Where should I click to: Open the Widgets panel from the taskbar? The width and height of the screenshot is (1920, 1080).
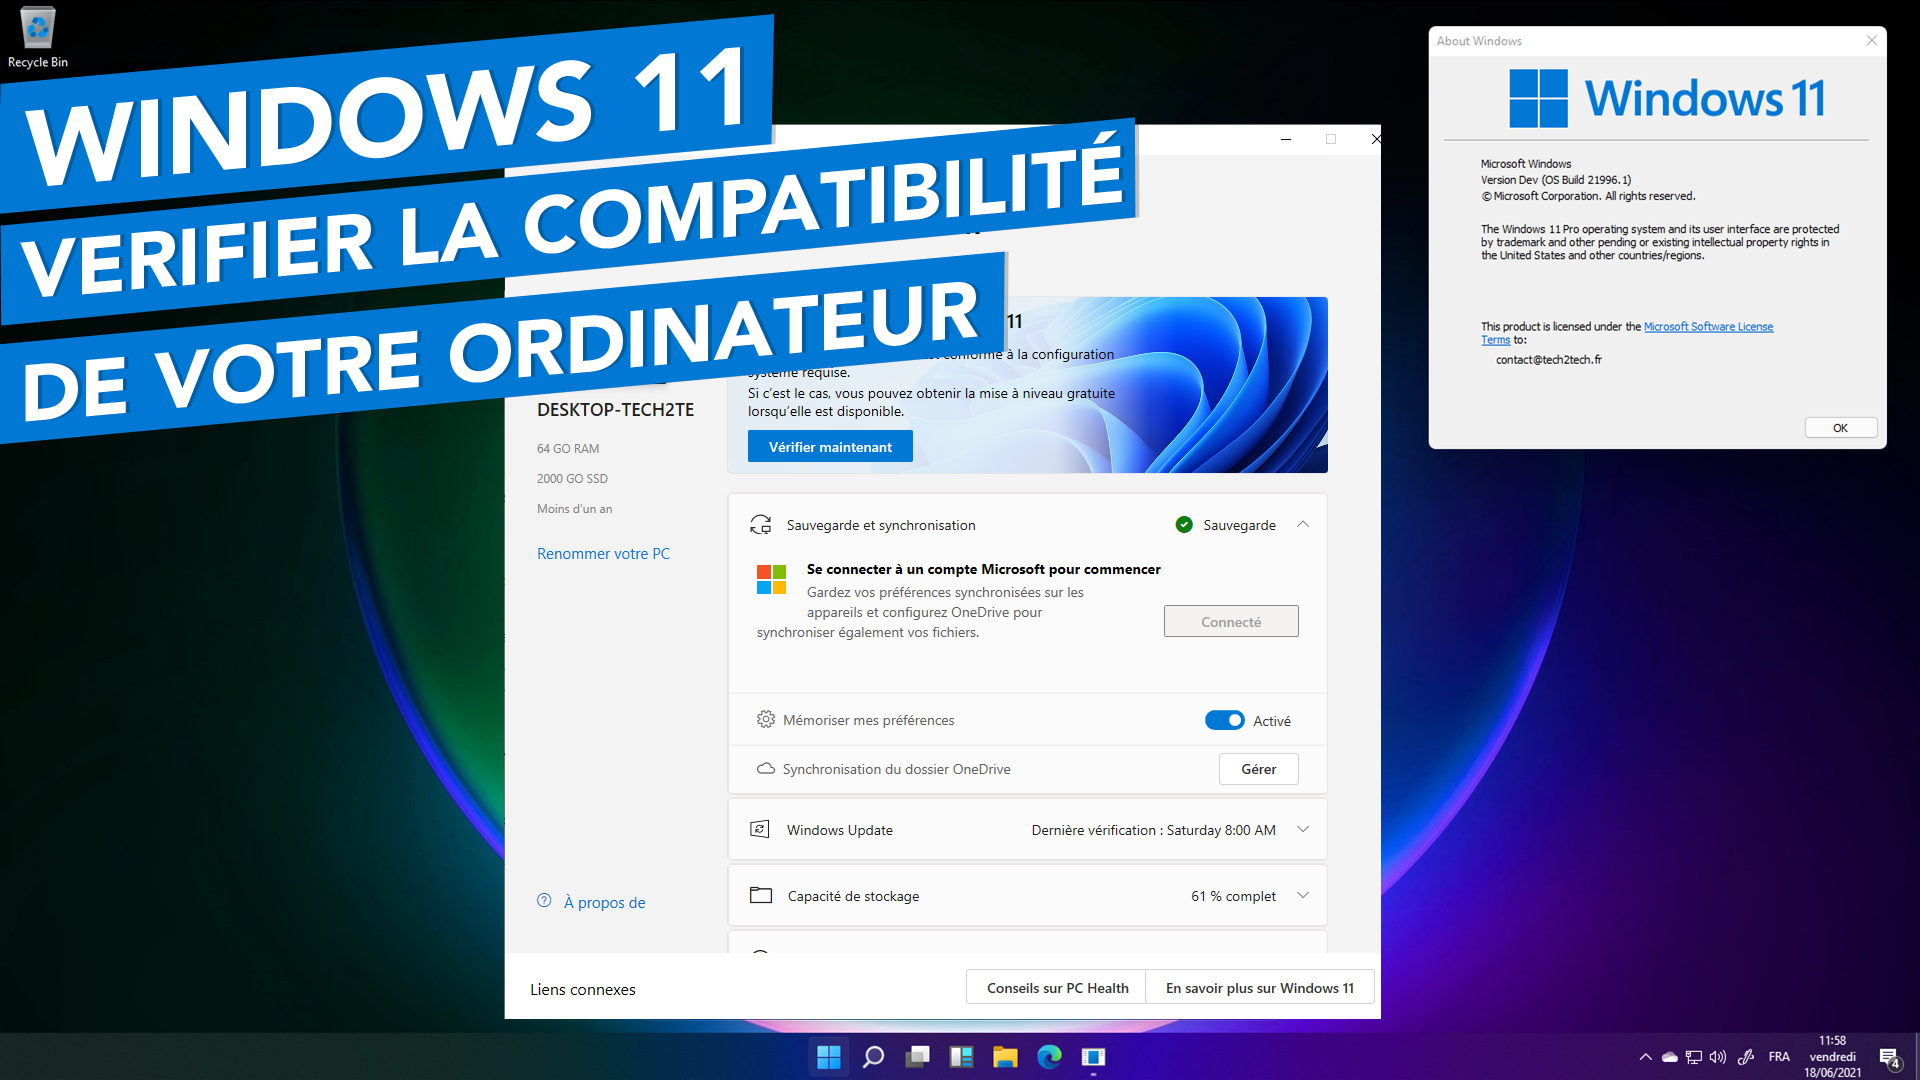click(961, 1056)
